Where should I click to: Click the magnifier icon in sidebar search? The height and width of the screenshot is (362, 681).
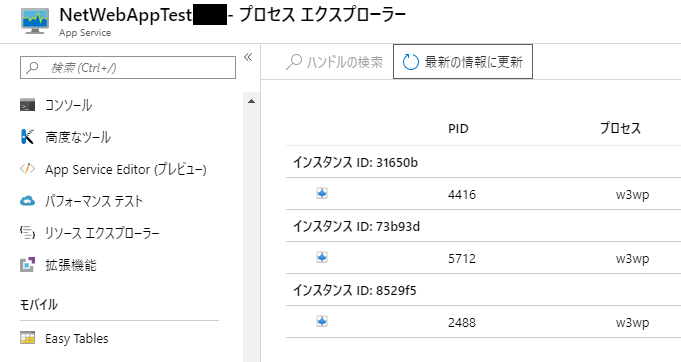tap(32, 68)
